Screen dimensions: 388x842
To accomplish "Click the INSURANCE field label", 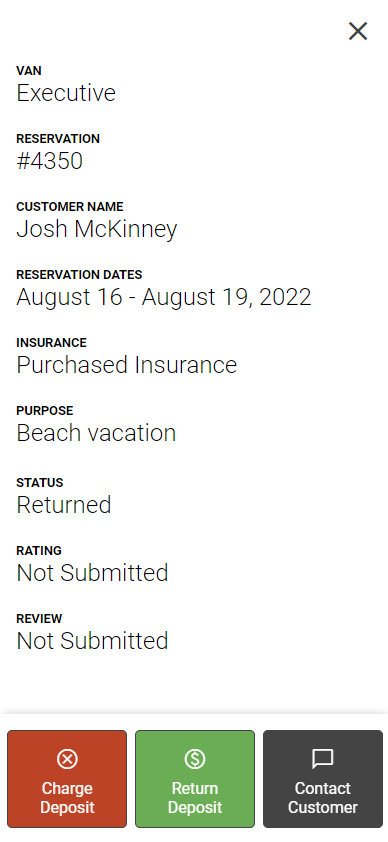I will (52, 343).
